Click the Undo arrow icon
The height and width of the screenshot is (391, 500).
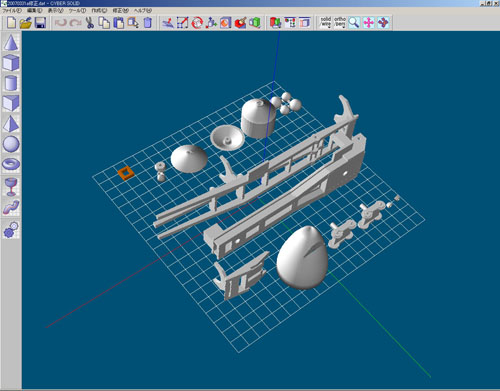pyautogui.click(x=61, y=23)
